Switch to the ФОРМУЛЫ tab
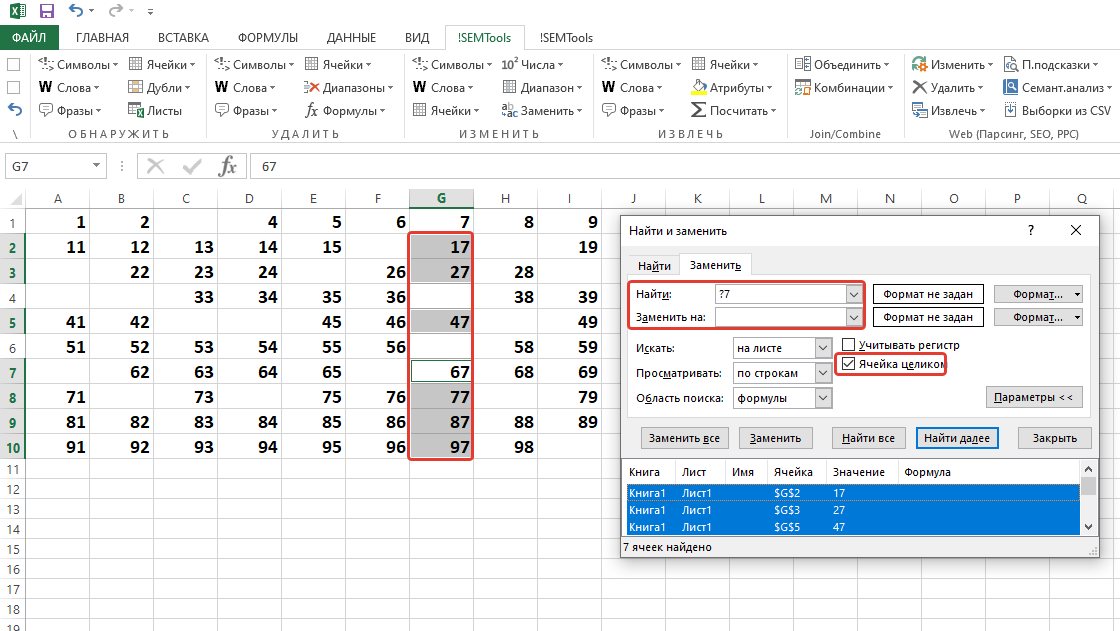The image size is (1120, 631). point(268,37)
